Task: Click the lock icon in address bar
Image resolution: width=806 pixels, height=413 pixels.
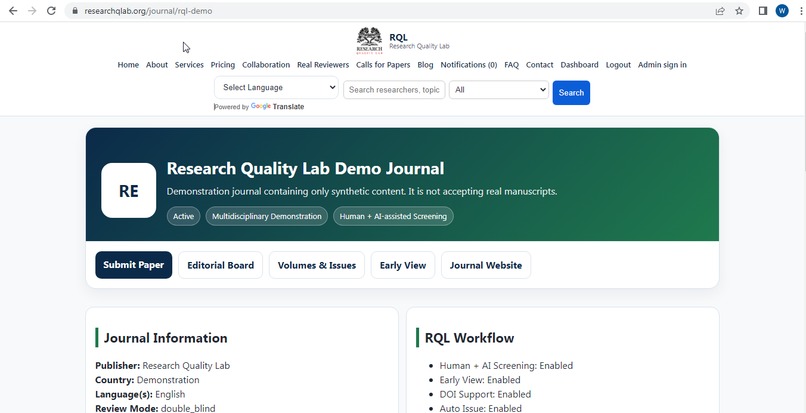Action: coord(75,11)
